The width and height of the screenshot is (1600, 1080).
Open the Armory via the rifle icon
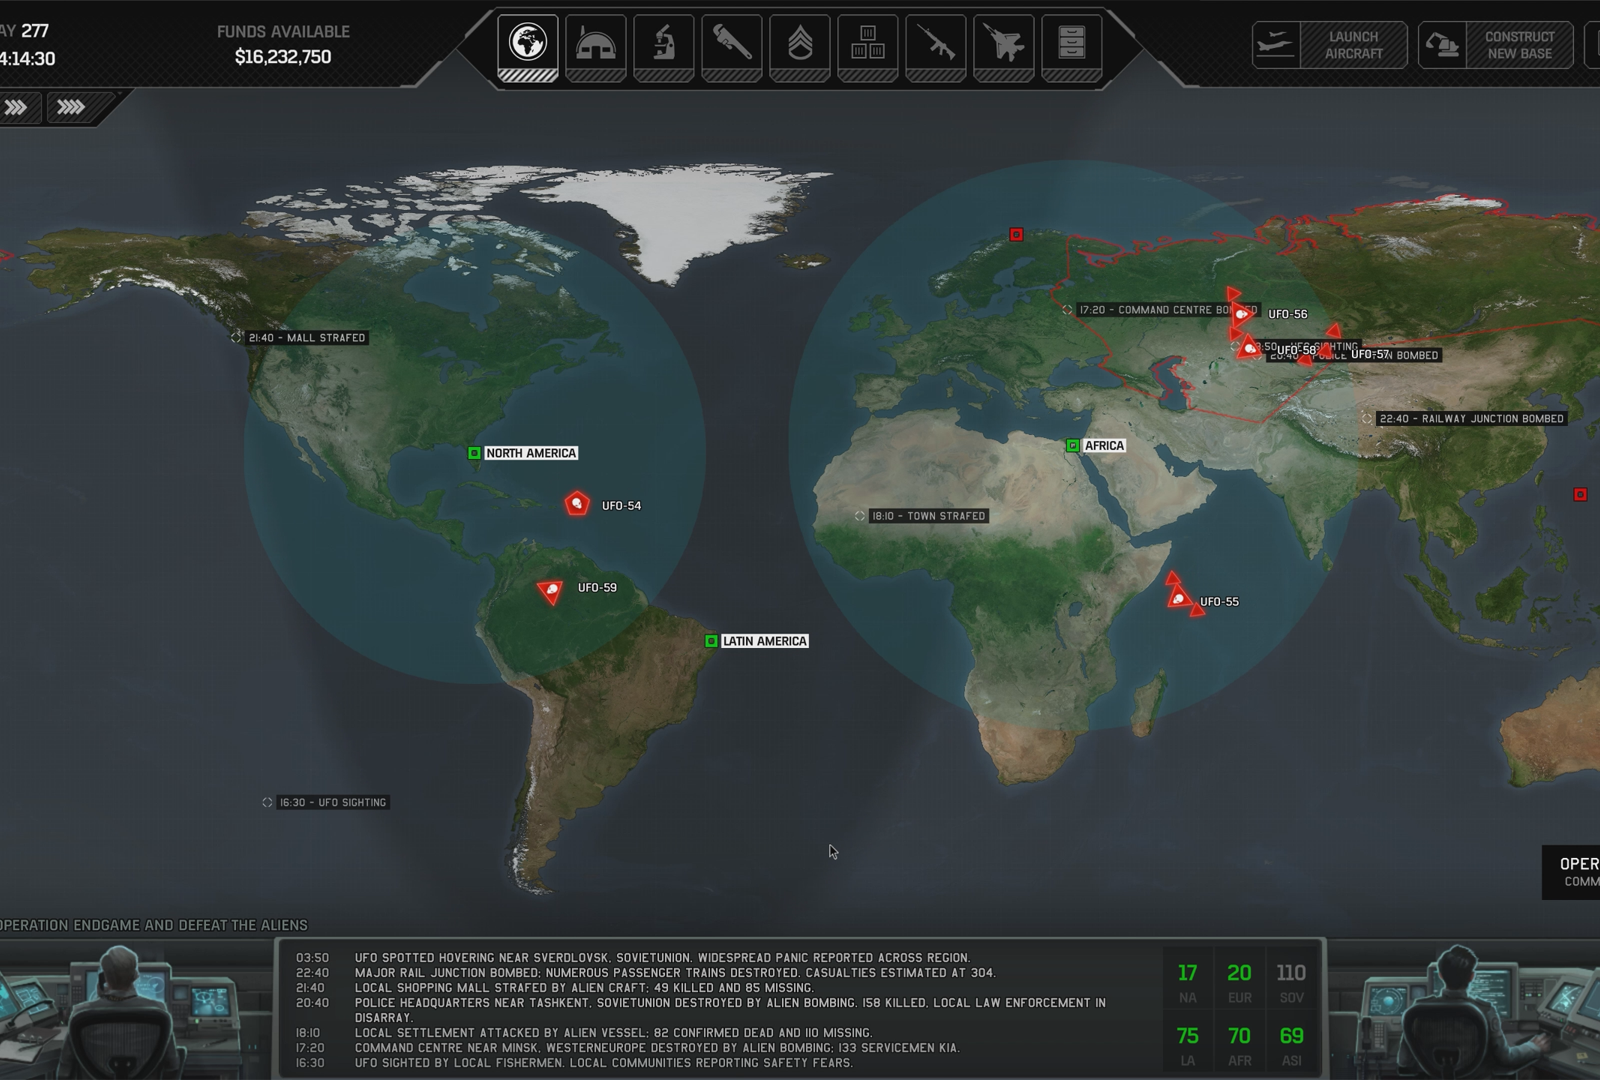pyautogui.click(x=937, y=44)
